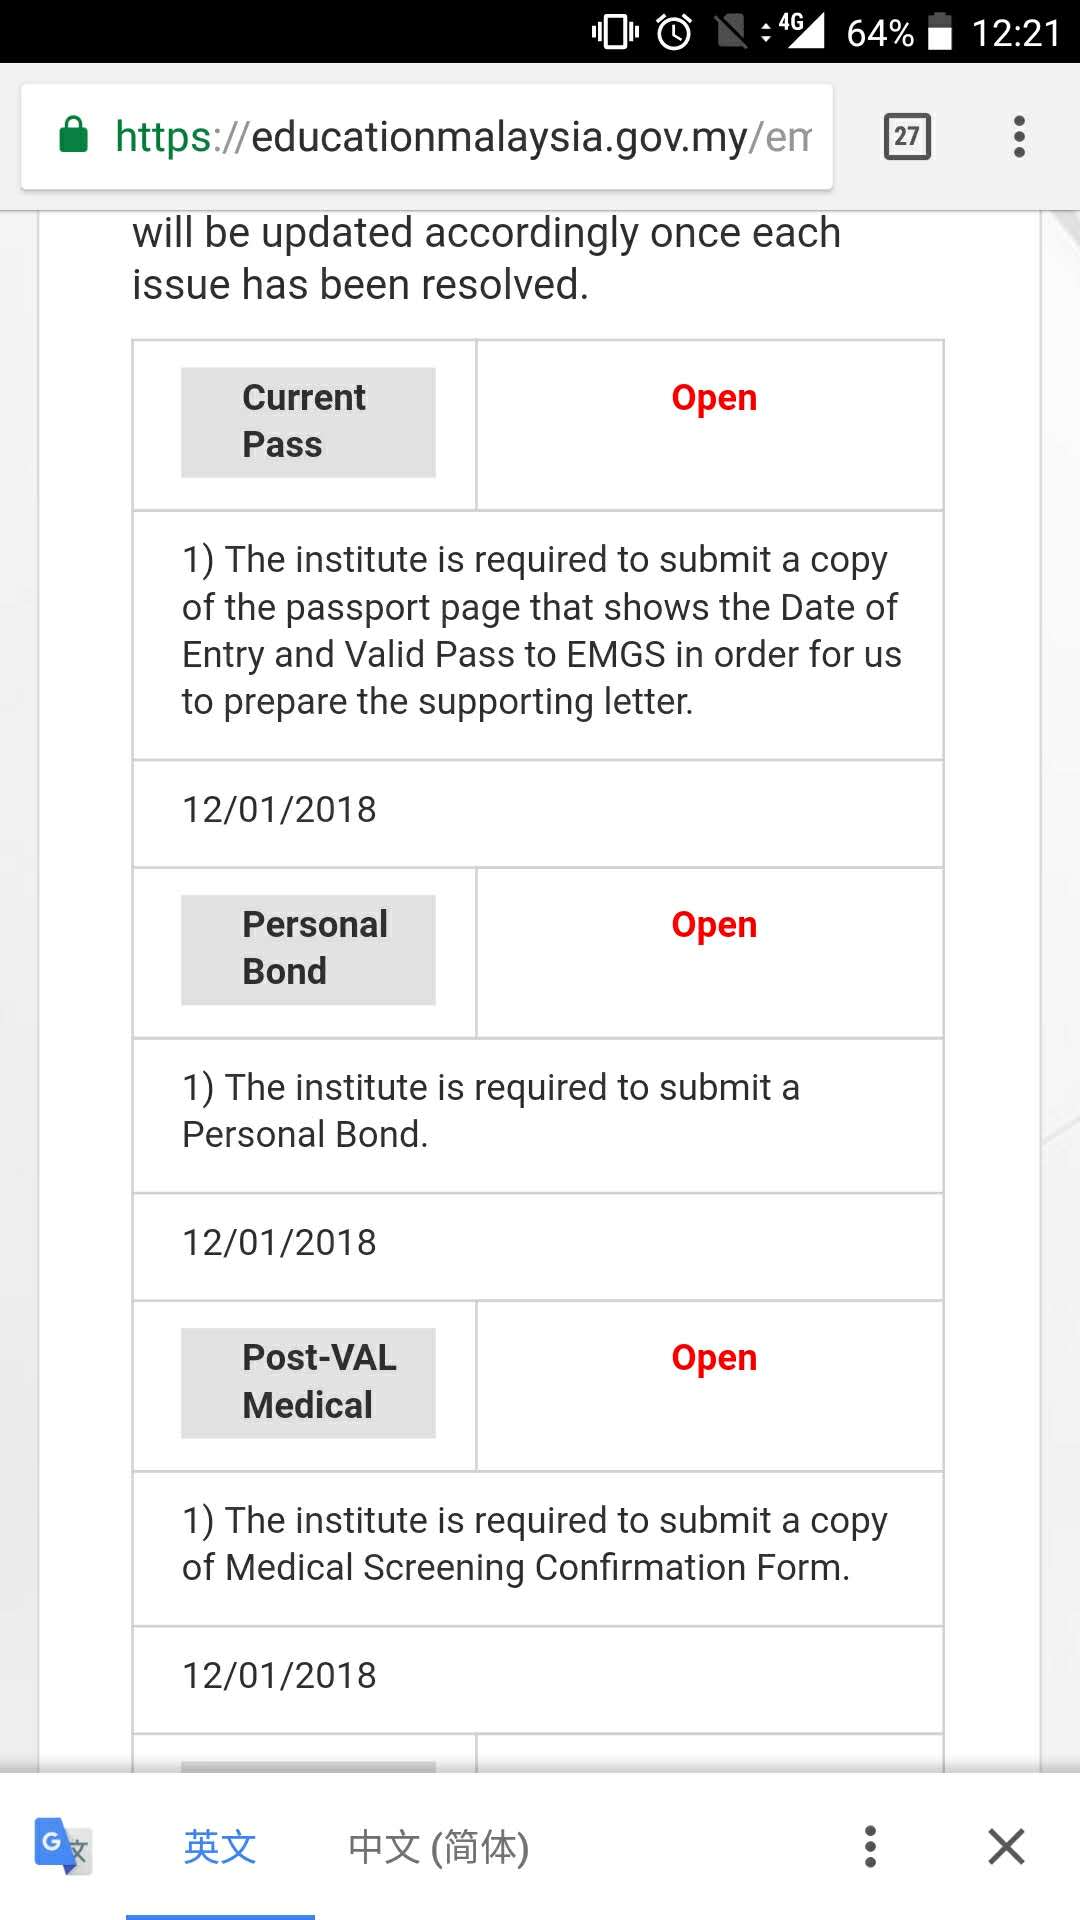Image resolution: width=1080 pixels, height=1920 pixels.
Task: Tap the educationmalaysia.gov.my address bar
Action: [x=460, y=137]
